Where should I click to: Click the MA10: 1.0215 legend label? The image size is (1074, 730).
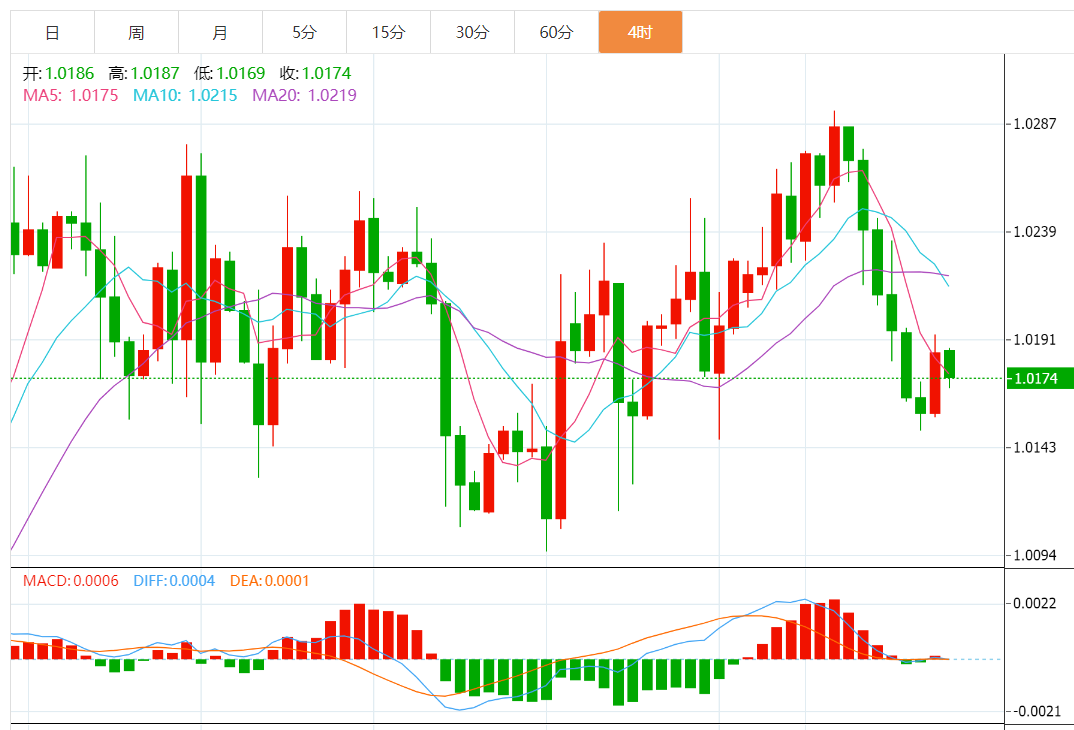pos(185,95)
